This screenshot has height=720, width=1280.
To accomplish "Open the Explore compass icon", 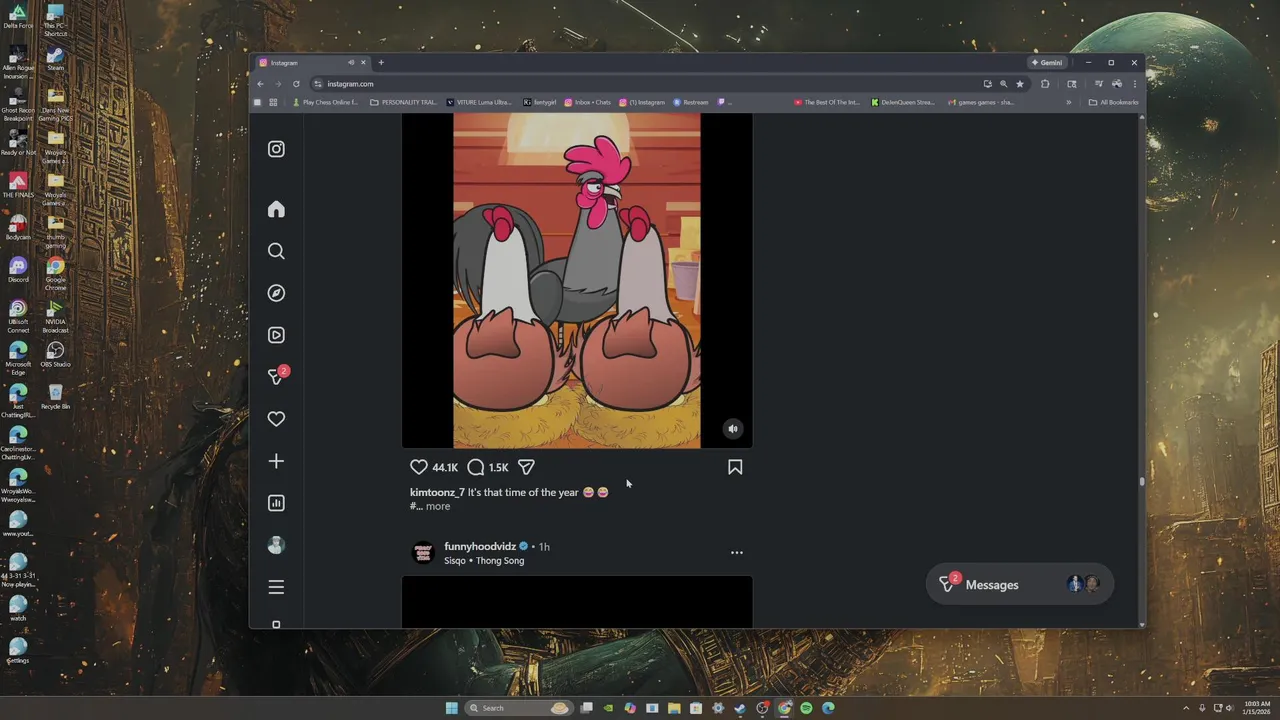I will tap(276, 293).
